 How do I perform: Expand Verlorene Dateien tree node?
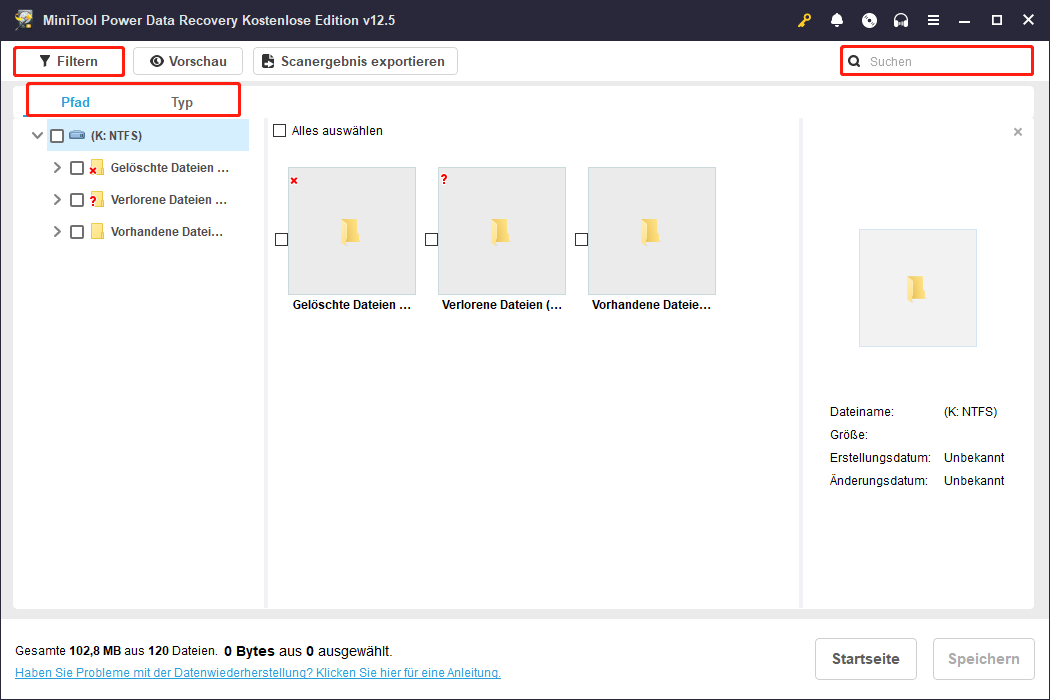[57, 200]
